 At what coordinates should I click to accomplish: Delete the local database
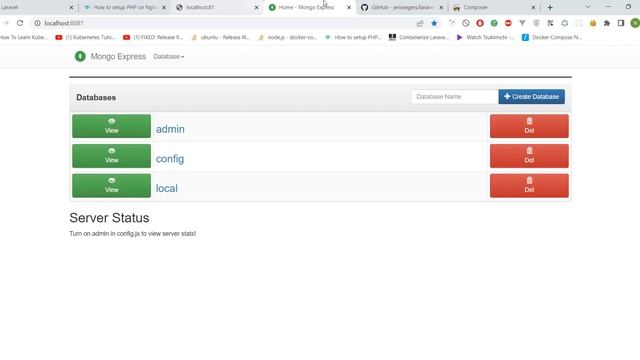(529, 186)
